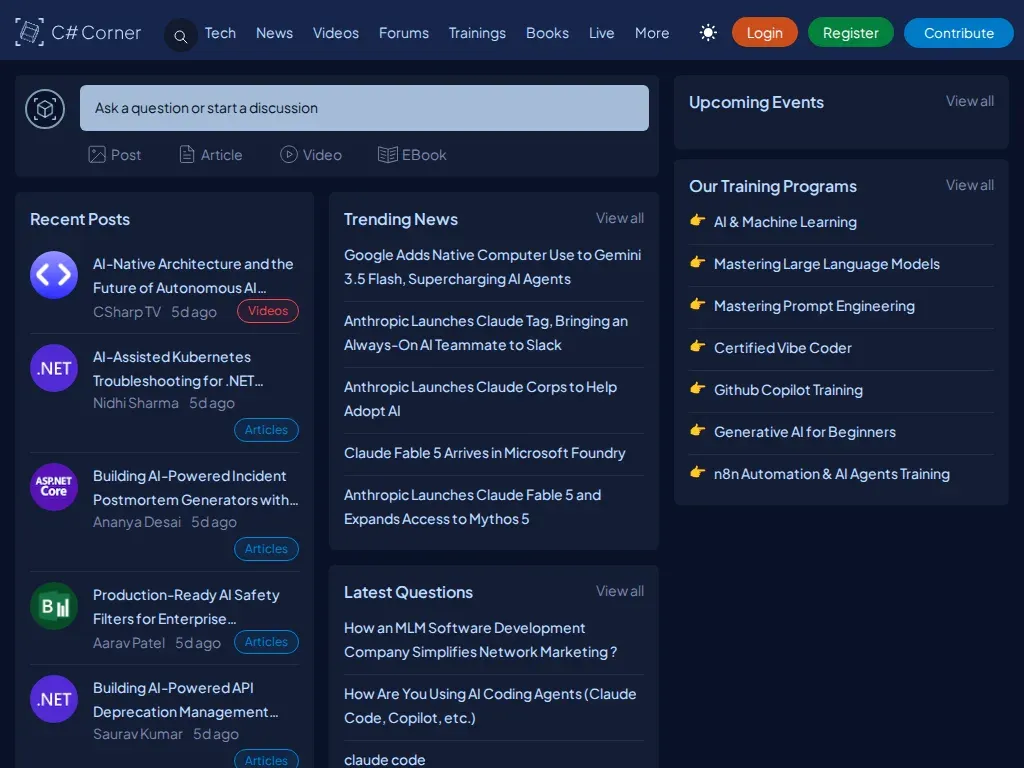
Task: Select the Post image icon
Action: click(x=97, y=155)
